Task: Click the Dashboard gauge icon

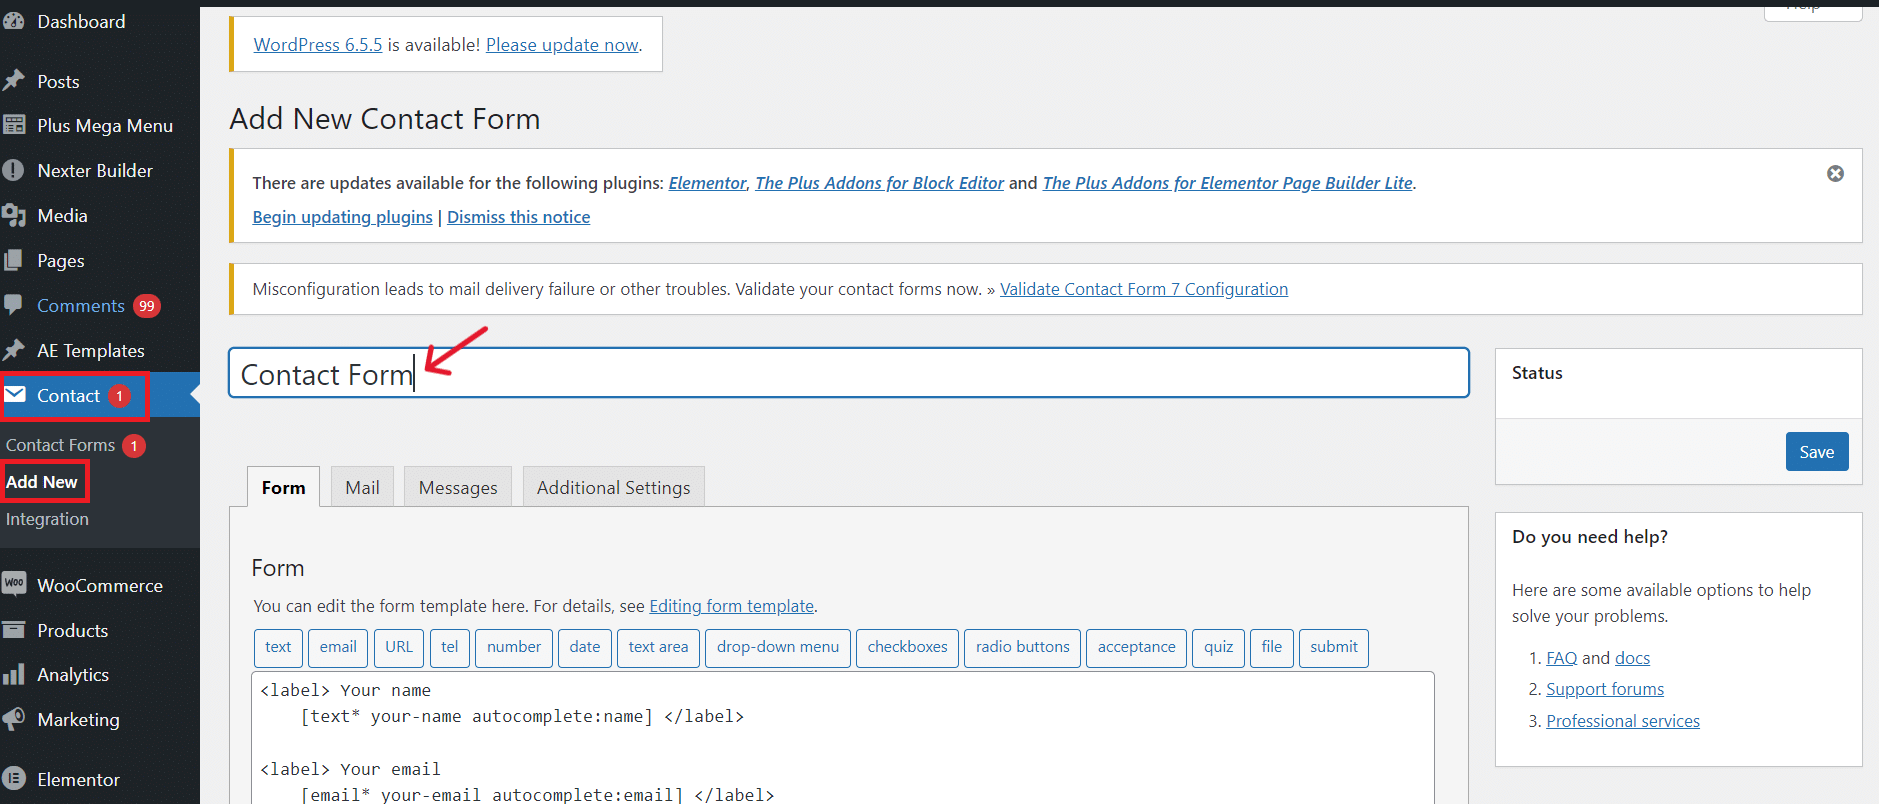Action: pos(13,21)
